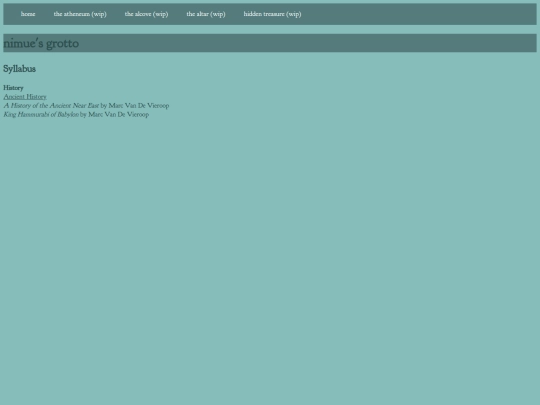
Task: Go to the atheneum (wip) page
Action: (x=80, y=14)
